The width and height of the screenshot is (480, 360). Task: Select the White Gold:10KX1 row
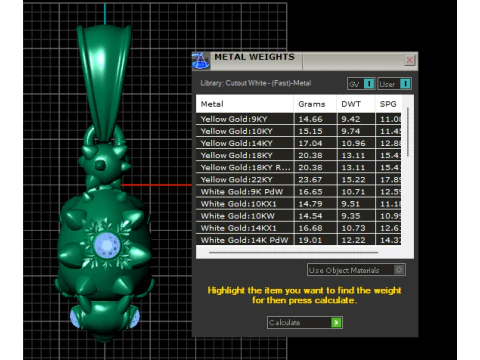[x=299, y=204]
